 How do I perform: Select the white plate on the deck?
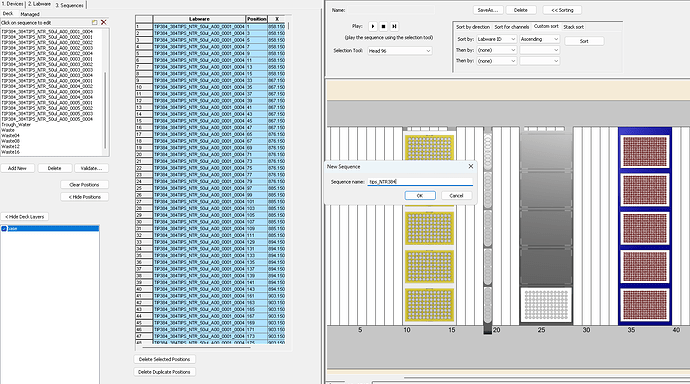[x=546, y=305]
